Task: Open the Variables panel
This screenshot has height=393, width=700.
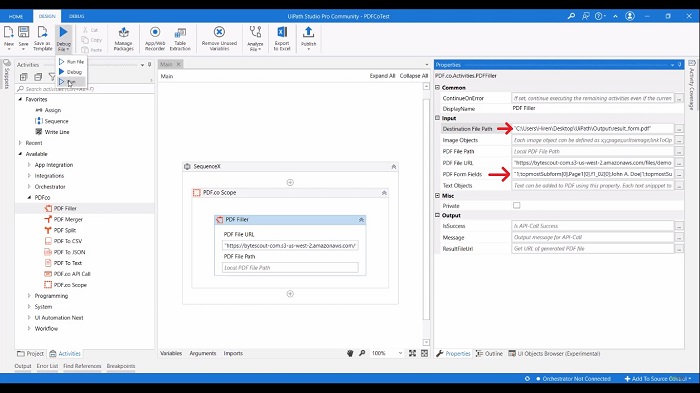Action: click(x=171, y=353)
